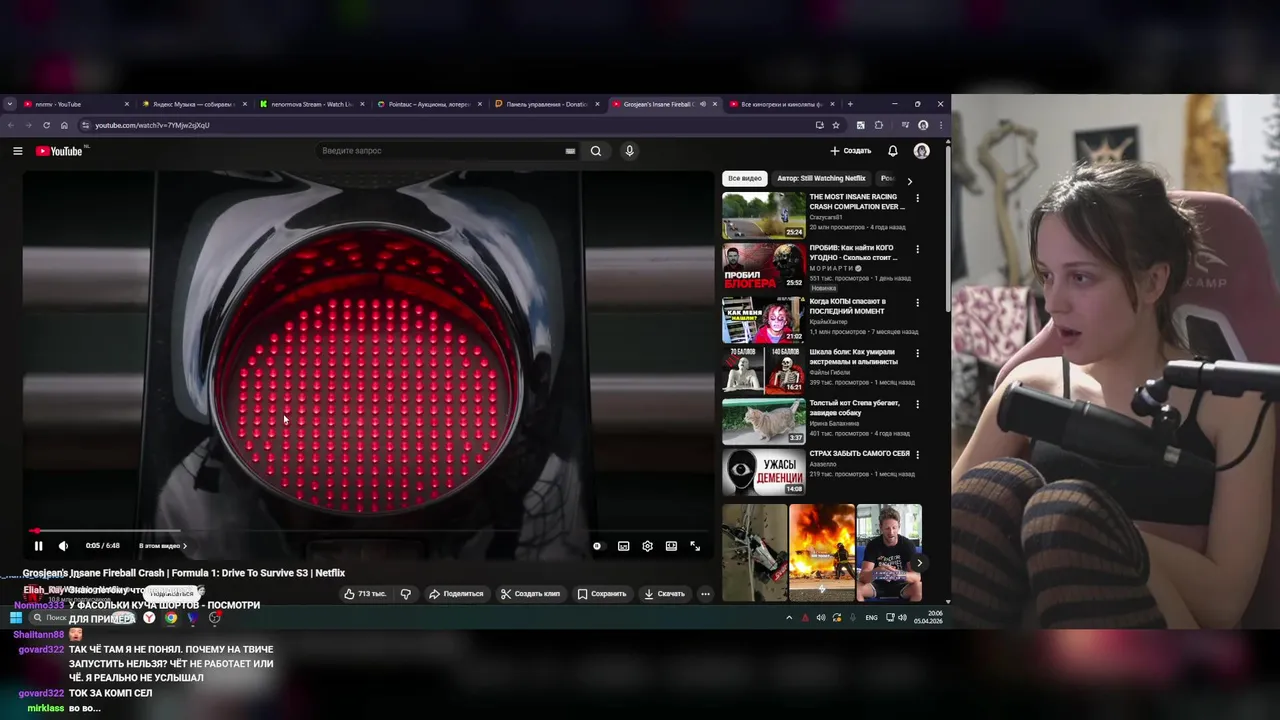Viewport: 1280px width, 720px height.
Task: Open YouTube notifications bell
Action: [x=893, y=151]
